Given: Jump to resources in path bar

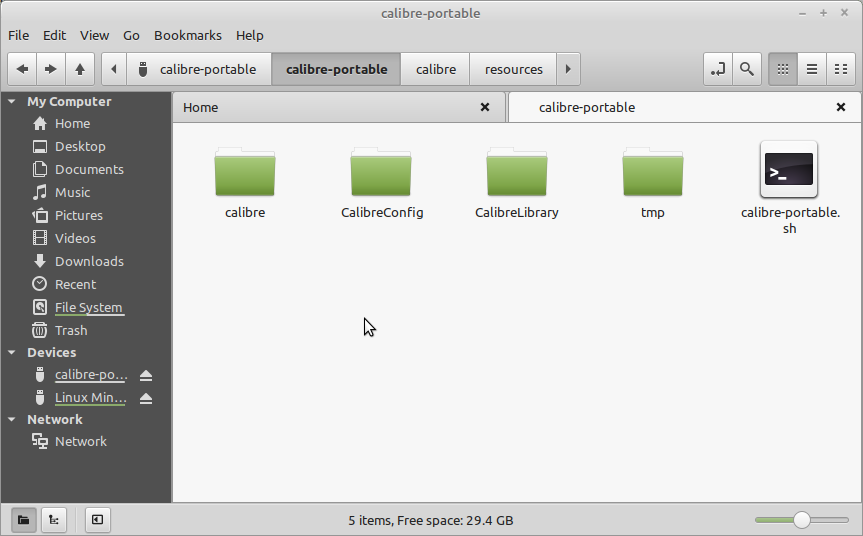Looking at the screenshot, I should [513, 69].
